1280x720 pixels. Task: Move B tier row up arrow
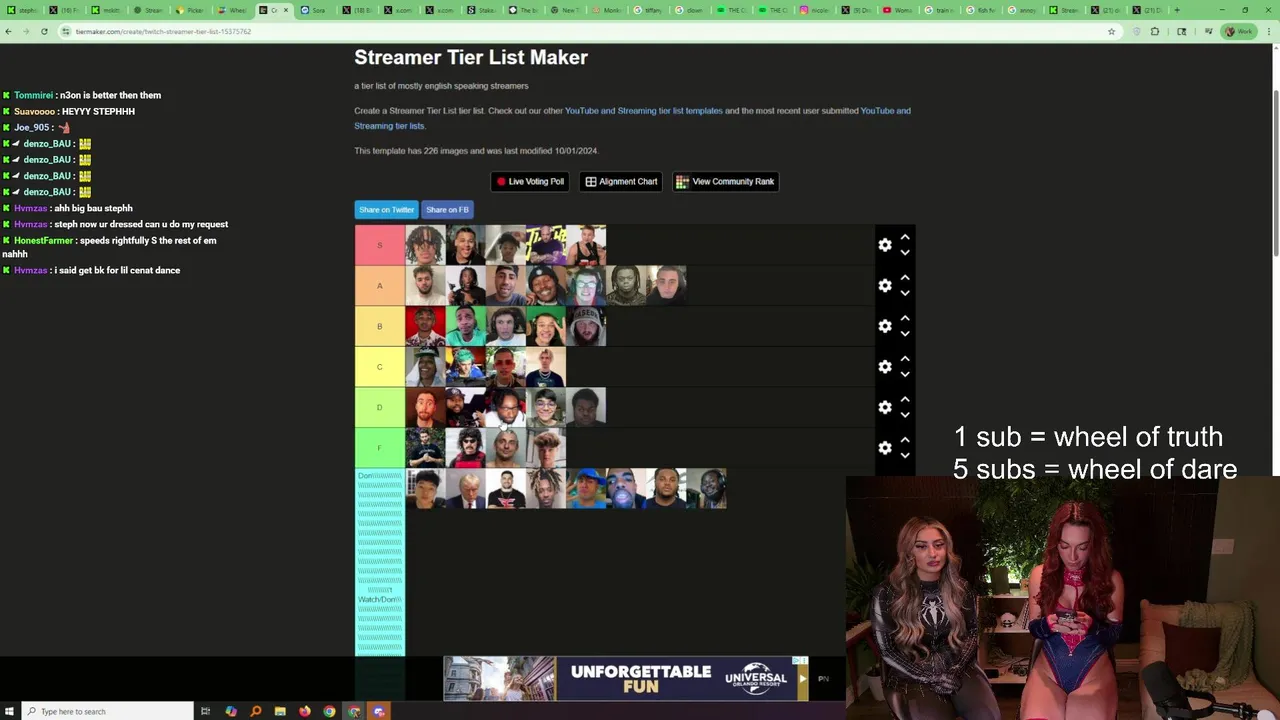[x=905, y=318]
